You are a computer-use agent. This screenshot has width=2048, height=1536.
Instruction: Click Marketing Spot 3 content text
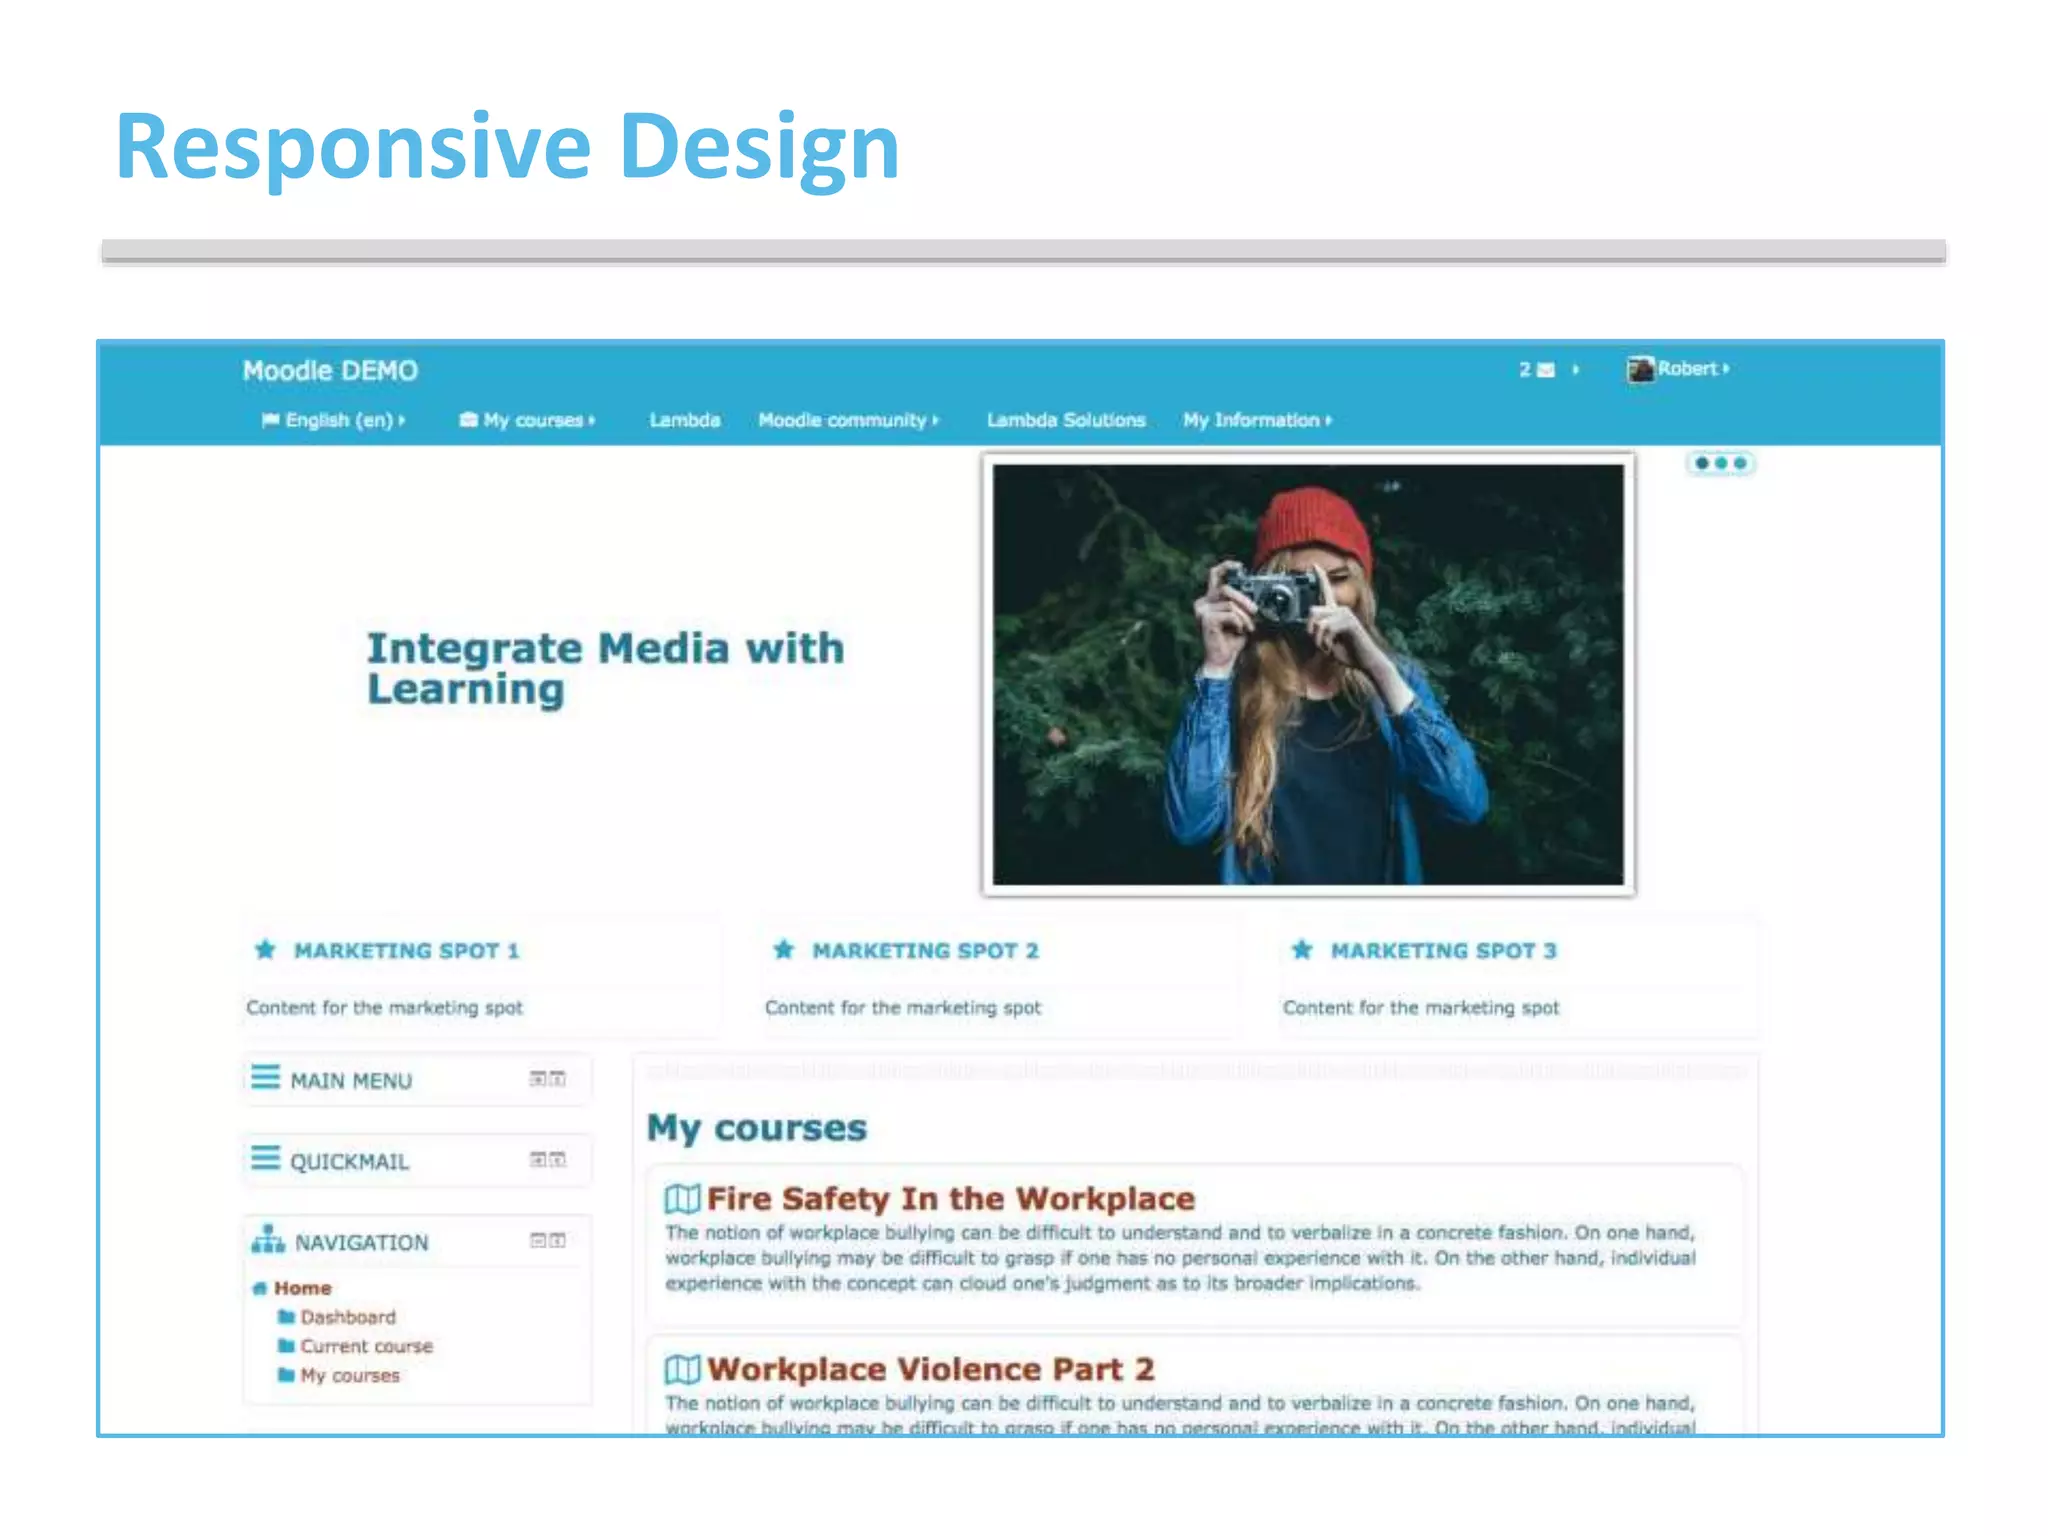[1421, 1008]
